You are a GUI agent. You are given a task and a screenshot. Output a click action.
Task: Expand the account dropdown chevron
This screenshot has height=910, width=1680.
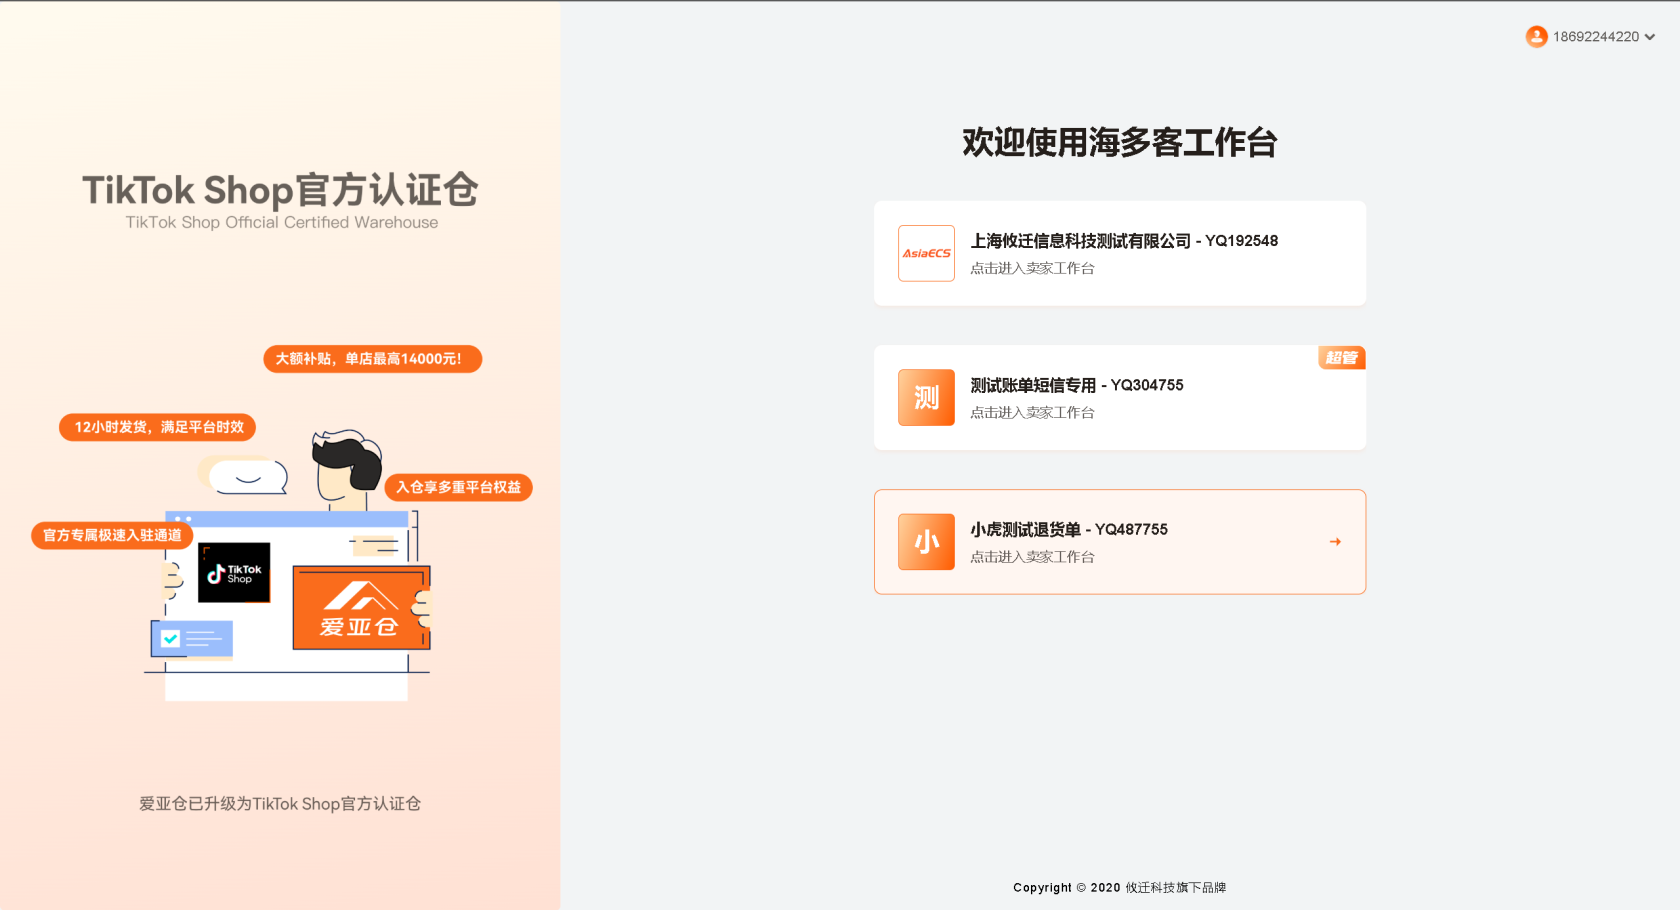(1649, 37)
